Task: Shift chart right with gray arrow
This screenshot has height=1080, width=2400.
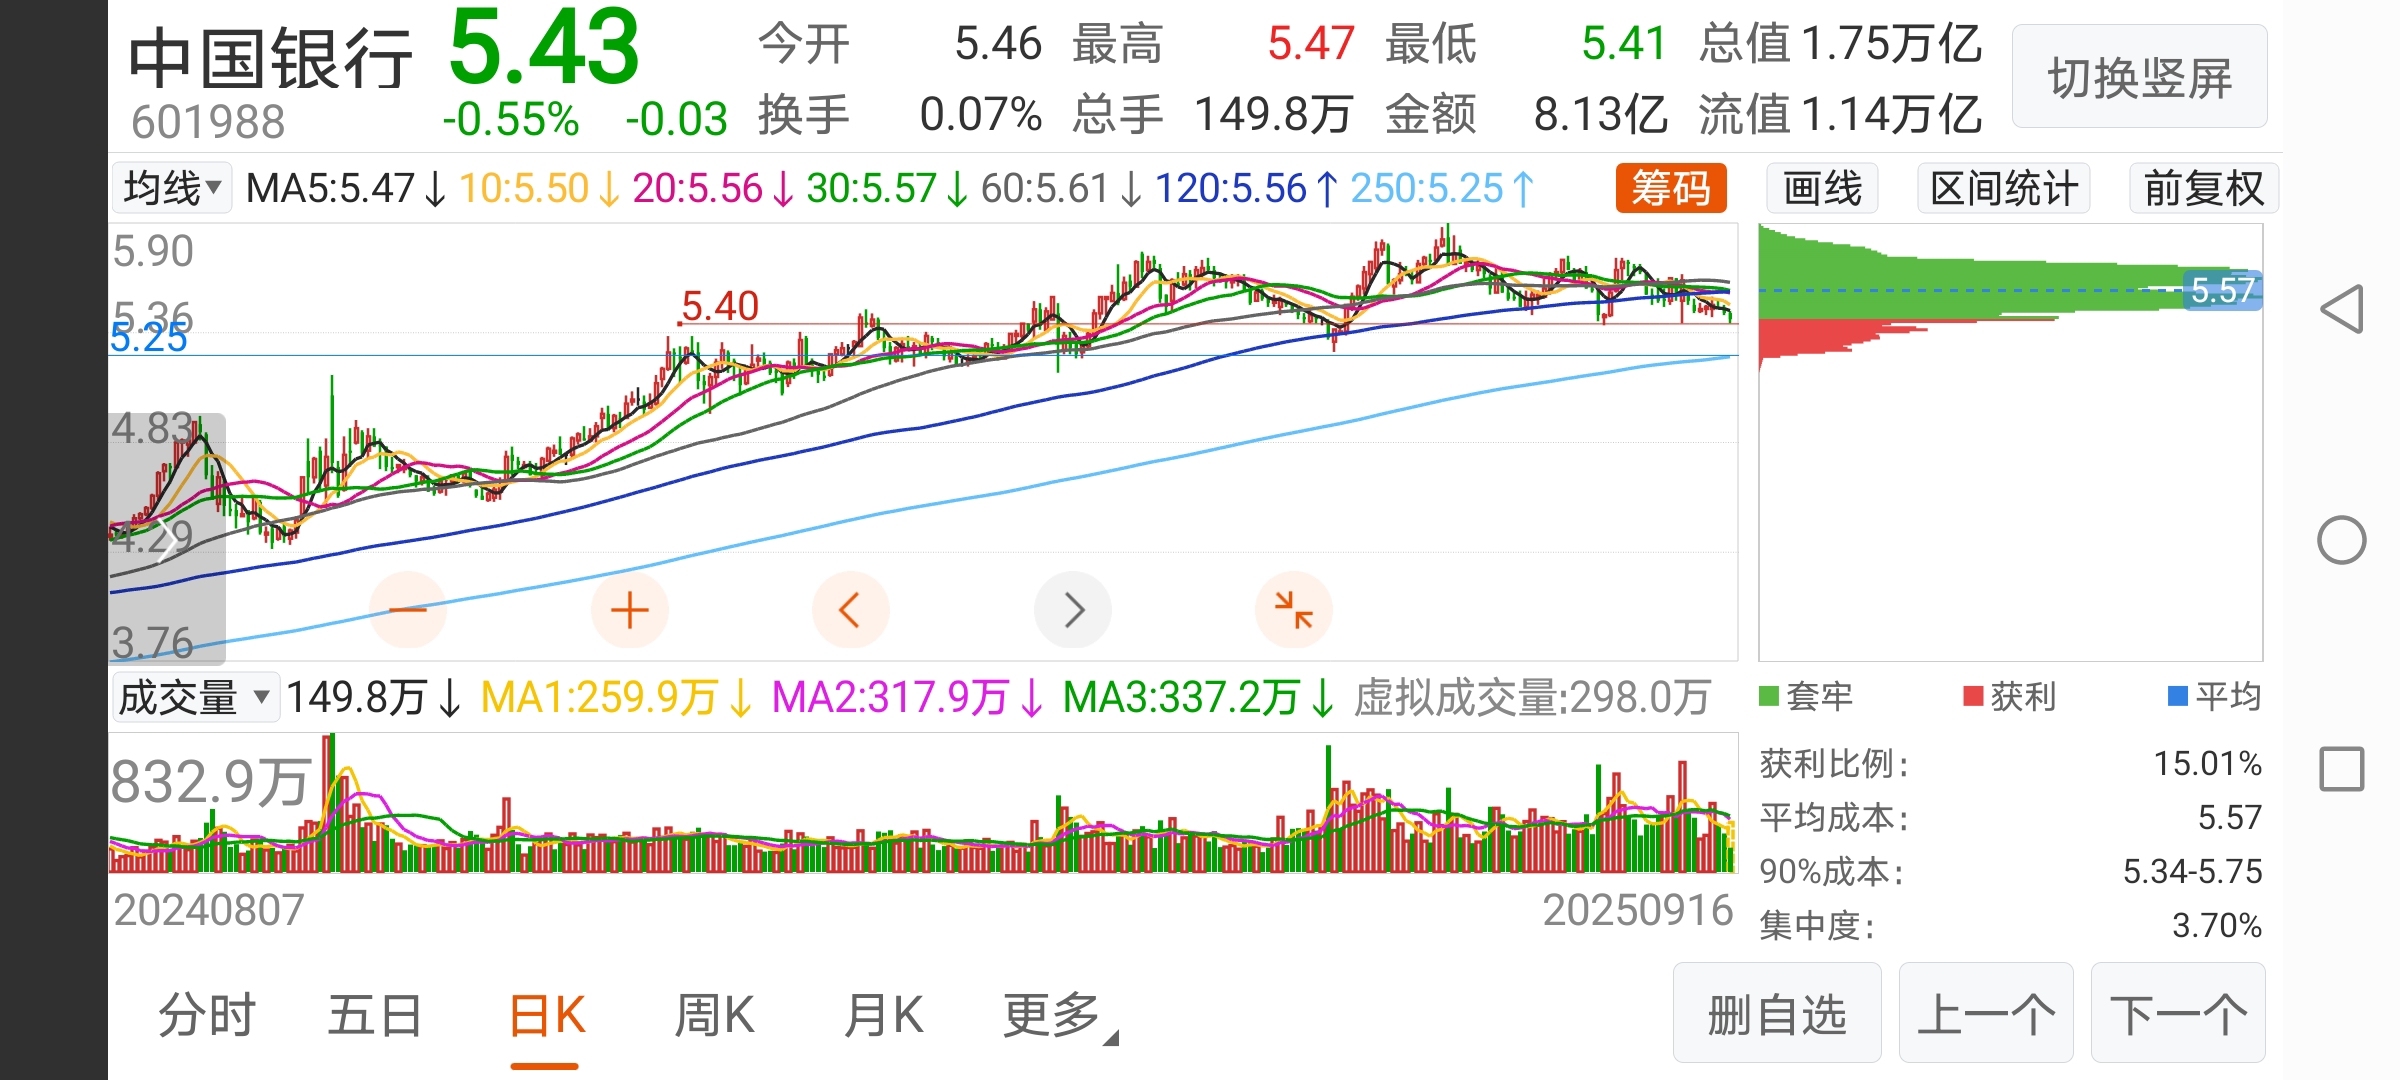Action: pyautogui.click(x=1073, y=610)
